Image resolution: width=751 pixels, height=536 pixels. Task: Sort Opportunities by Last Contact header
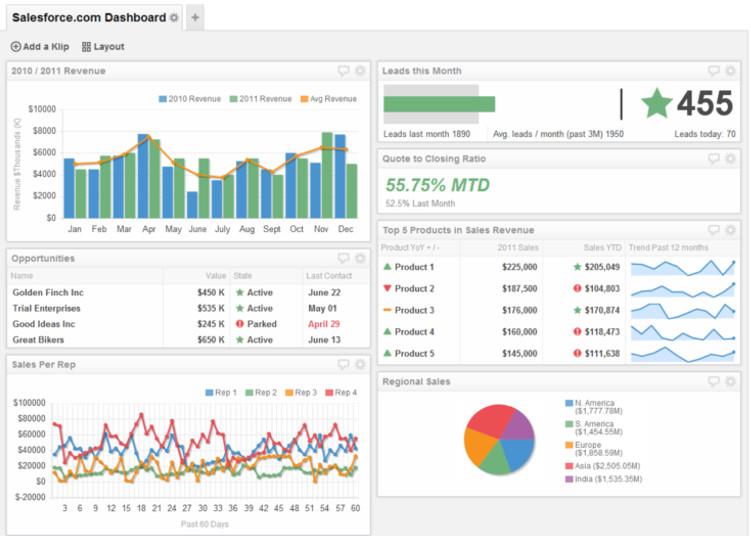pyautogui.click(x=329, y=275)
